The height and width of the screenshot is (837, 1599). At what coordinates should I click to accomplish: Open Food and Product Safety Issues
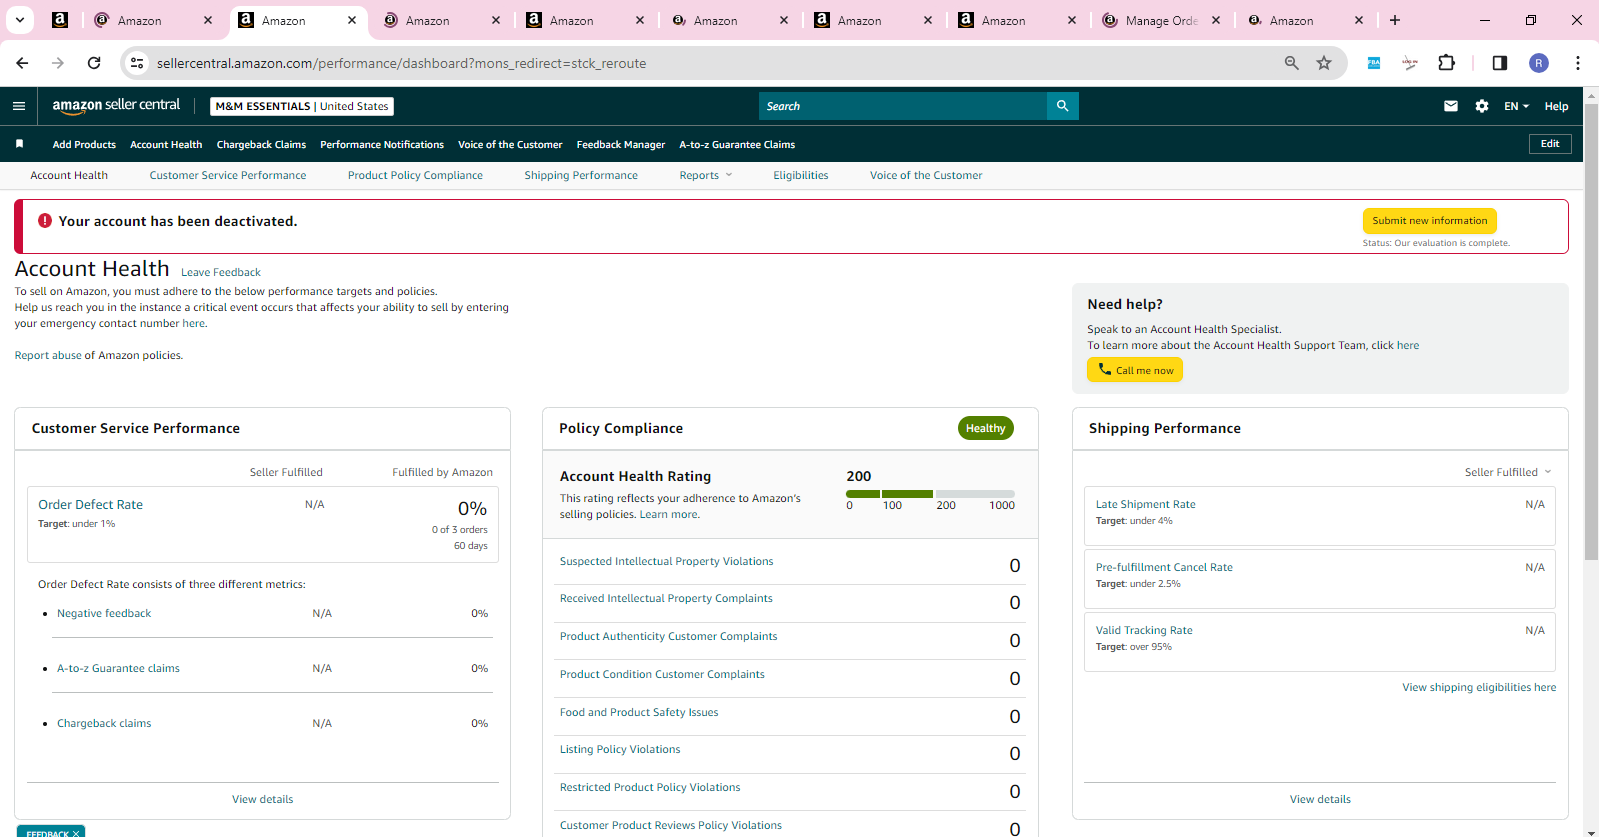(x=639, y=712)
